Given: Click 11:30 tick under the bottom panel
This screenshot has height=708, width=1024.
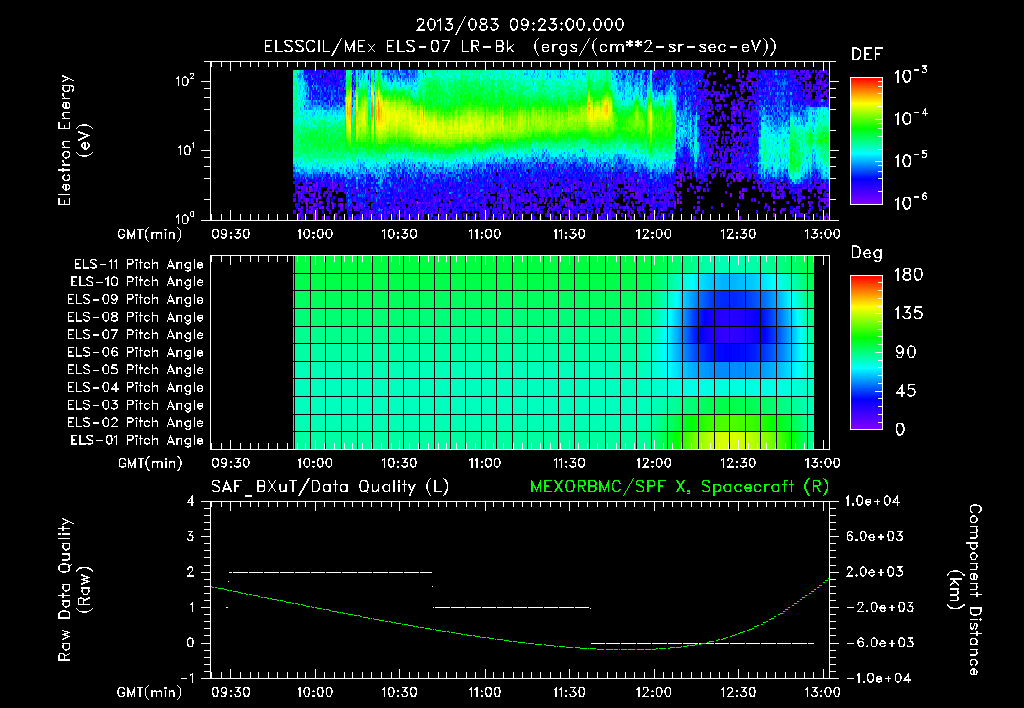Looking at the screenshot, I should pos(568,692).
